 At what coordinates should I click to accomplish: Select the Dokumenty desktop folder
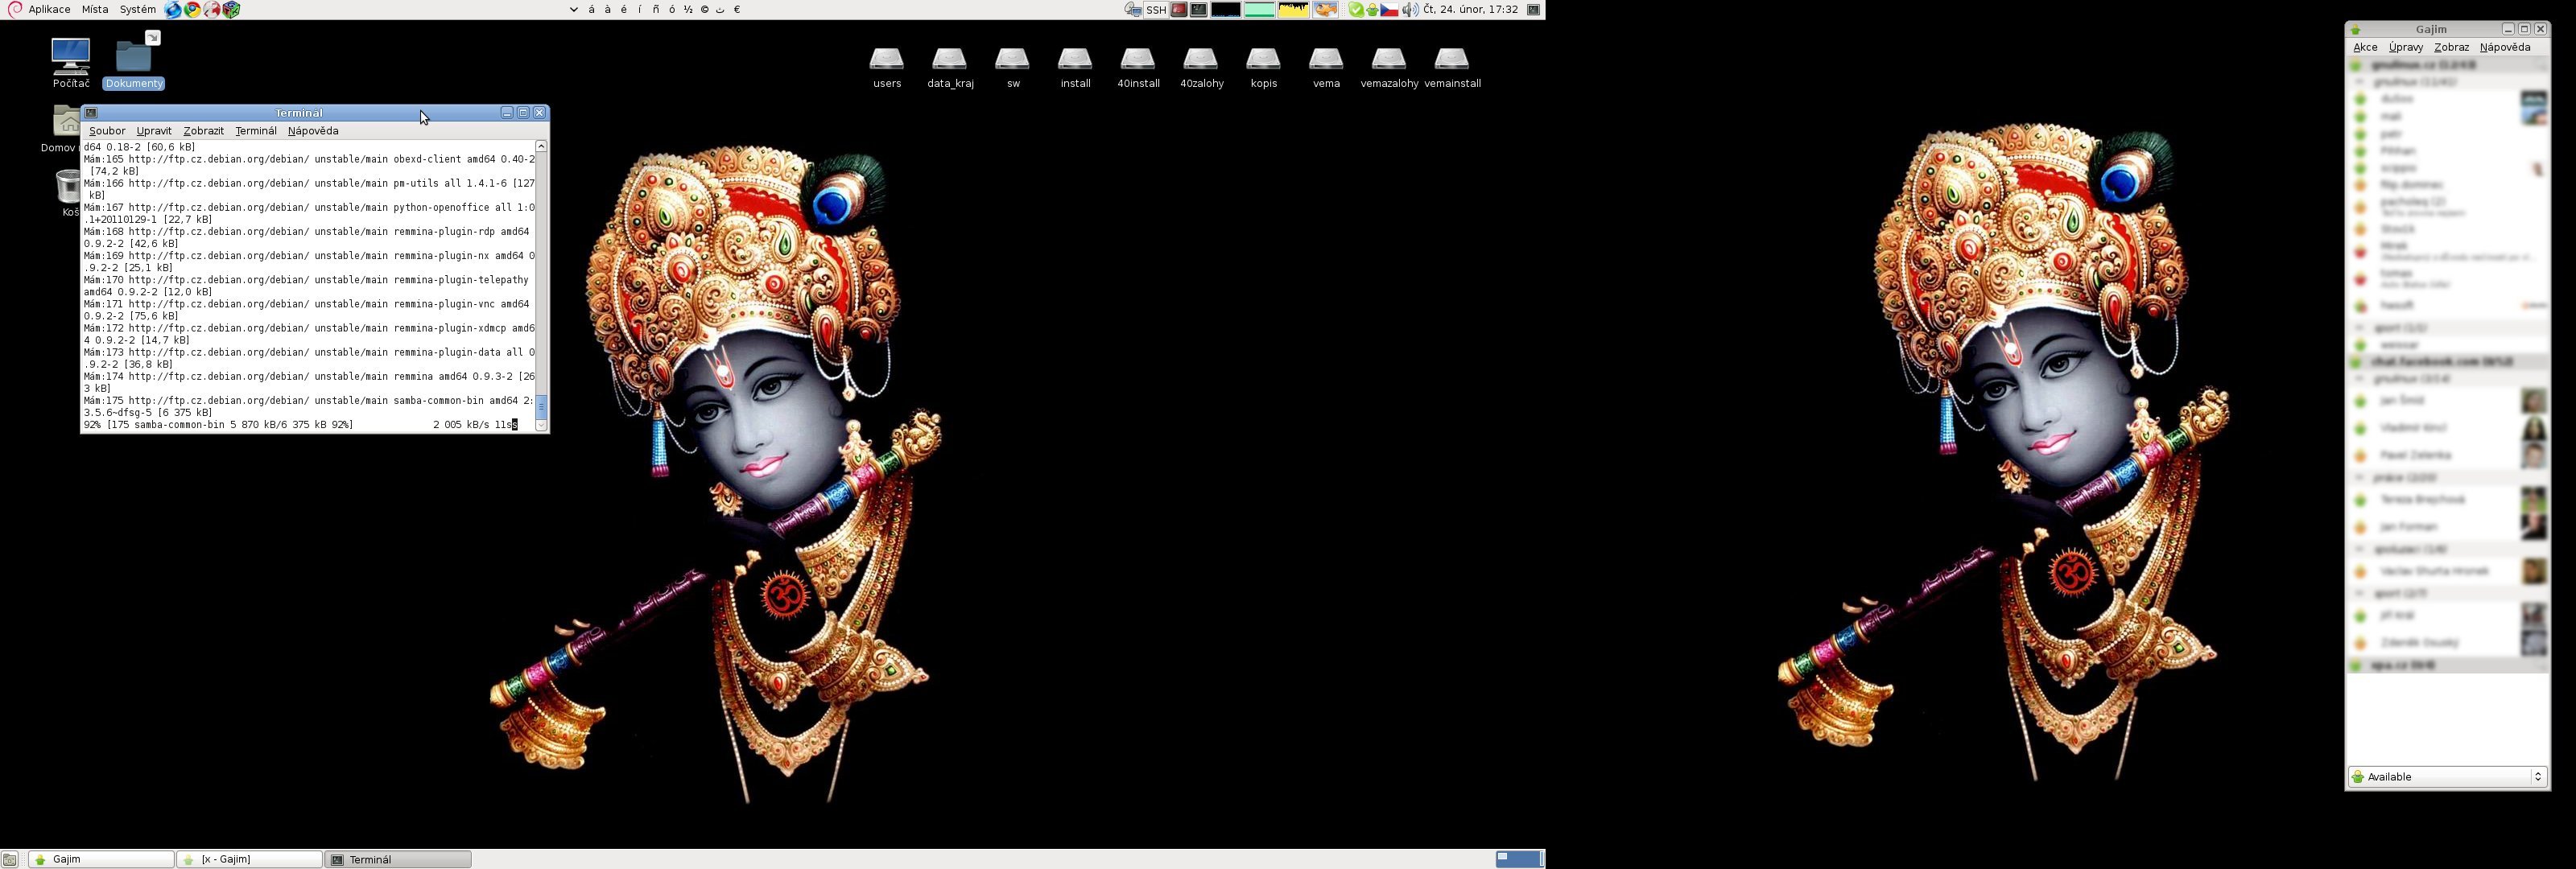[133, 62]
